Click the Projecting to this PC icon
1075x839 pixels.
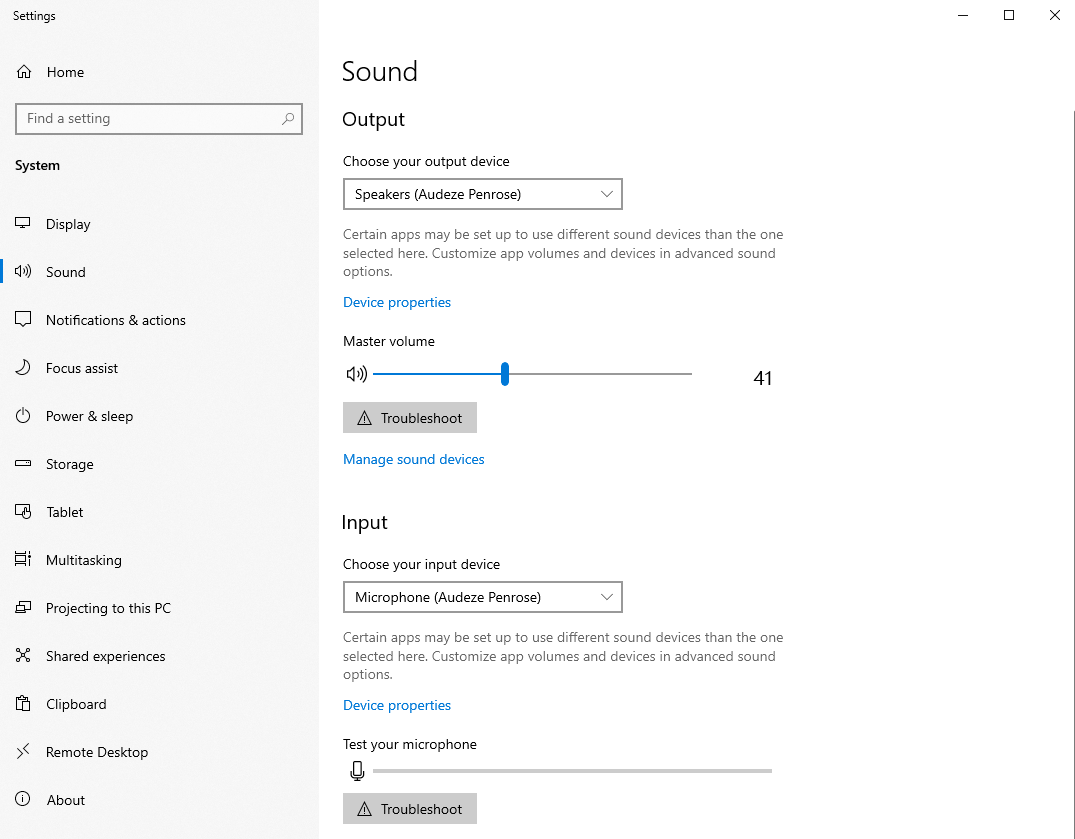23,607
